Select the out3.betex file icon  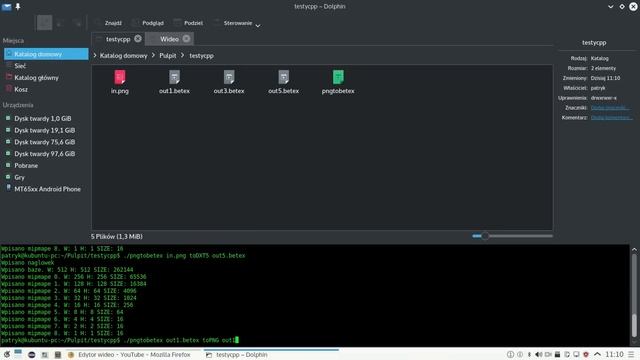point(229,77)
